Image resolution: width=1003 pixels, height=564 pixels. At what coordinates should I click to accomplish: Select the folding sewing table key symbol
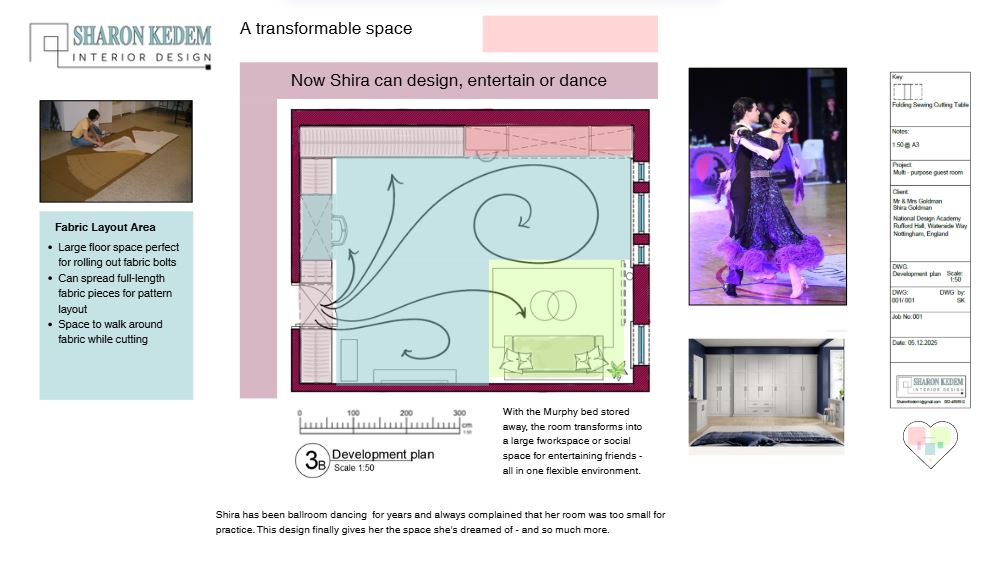coord(908,90)
